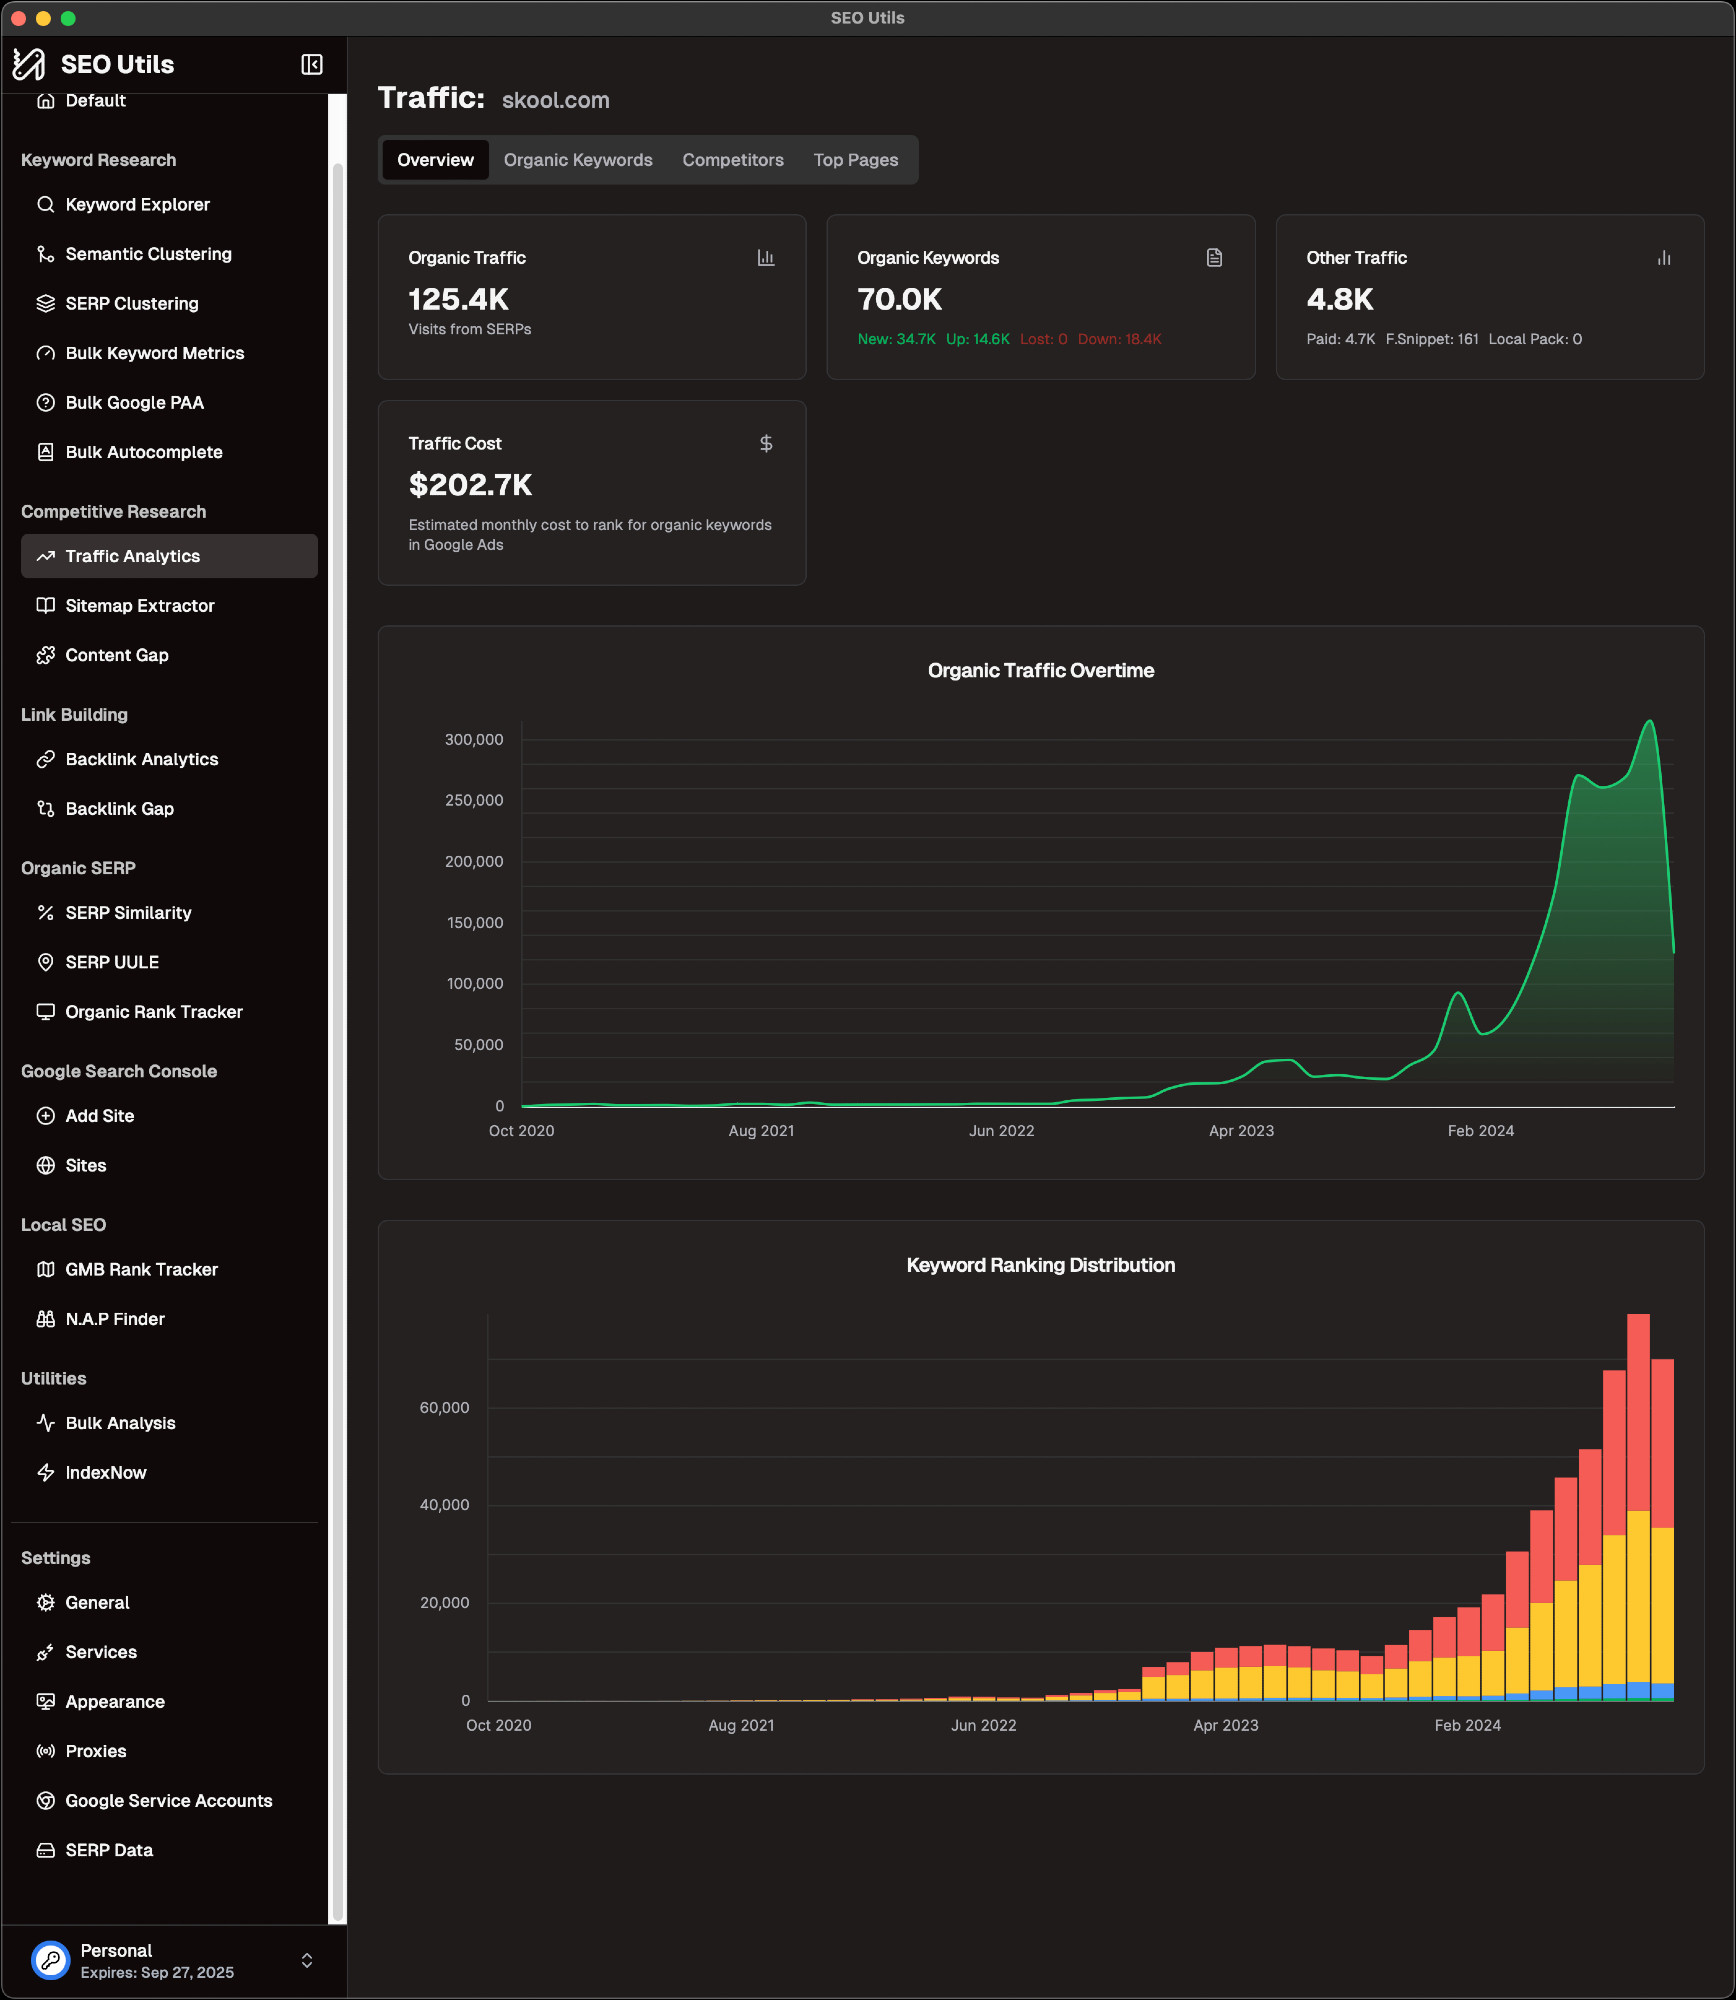
Task: Click the Expires: Sep 27, 2025 text
Action: (x=157, y=1972)
